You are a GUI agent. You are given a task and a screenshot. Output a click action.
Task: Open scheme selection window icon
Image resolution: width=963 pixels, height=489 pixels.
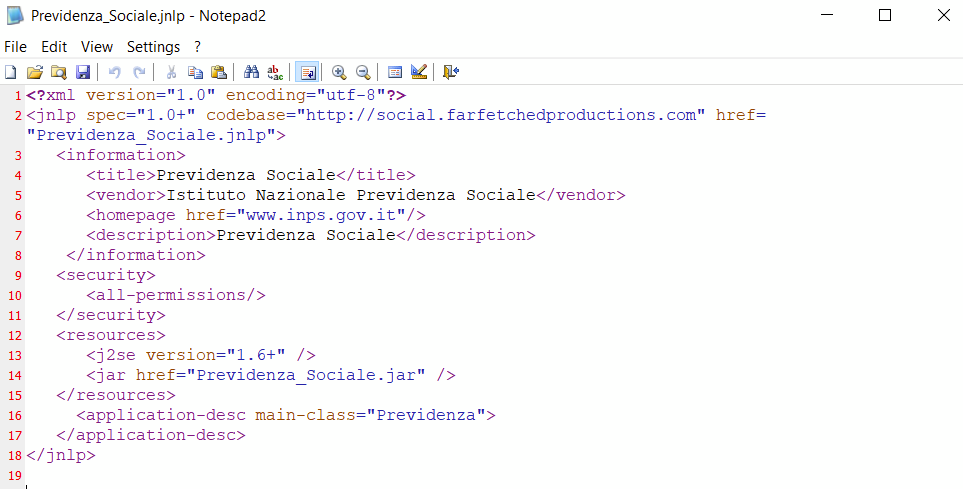(395, 72)
